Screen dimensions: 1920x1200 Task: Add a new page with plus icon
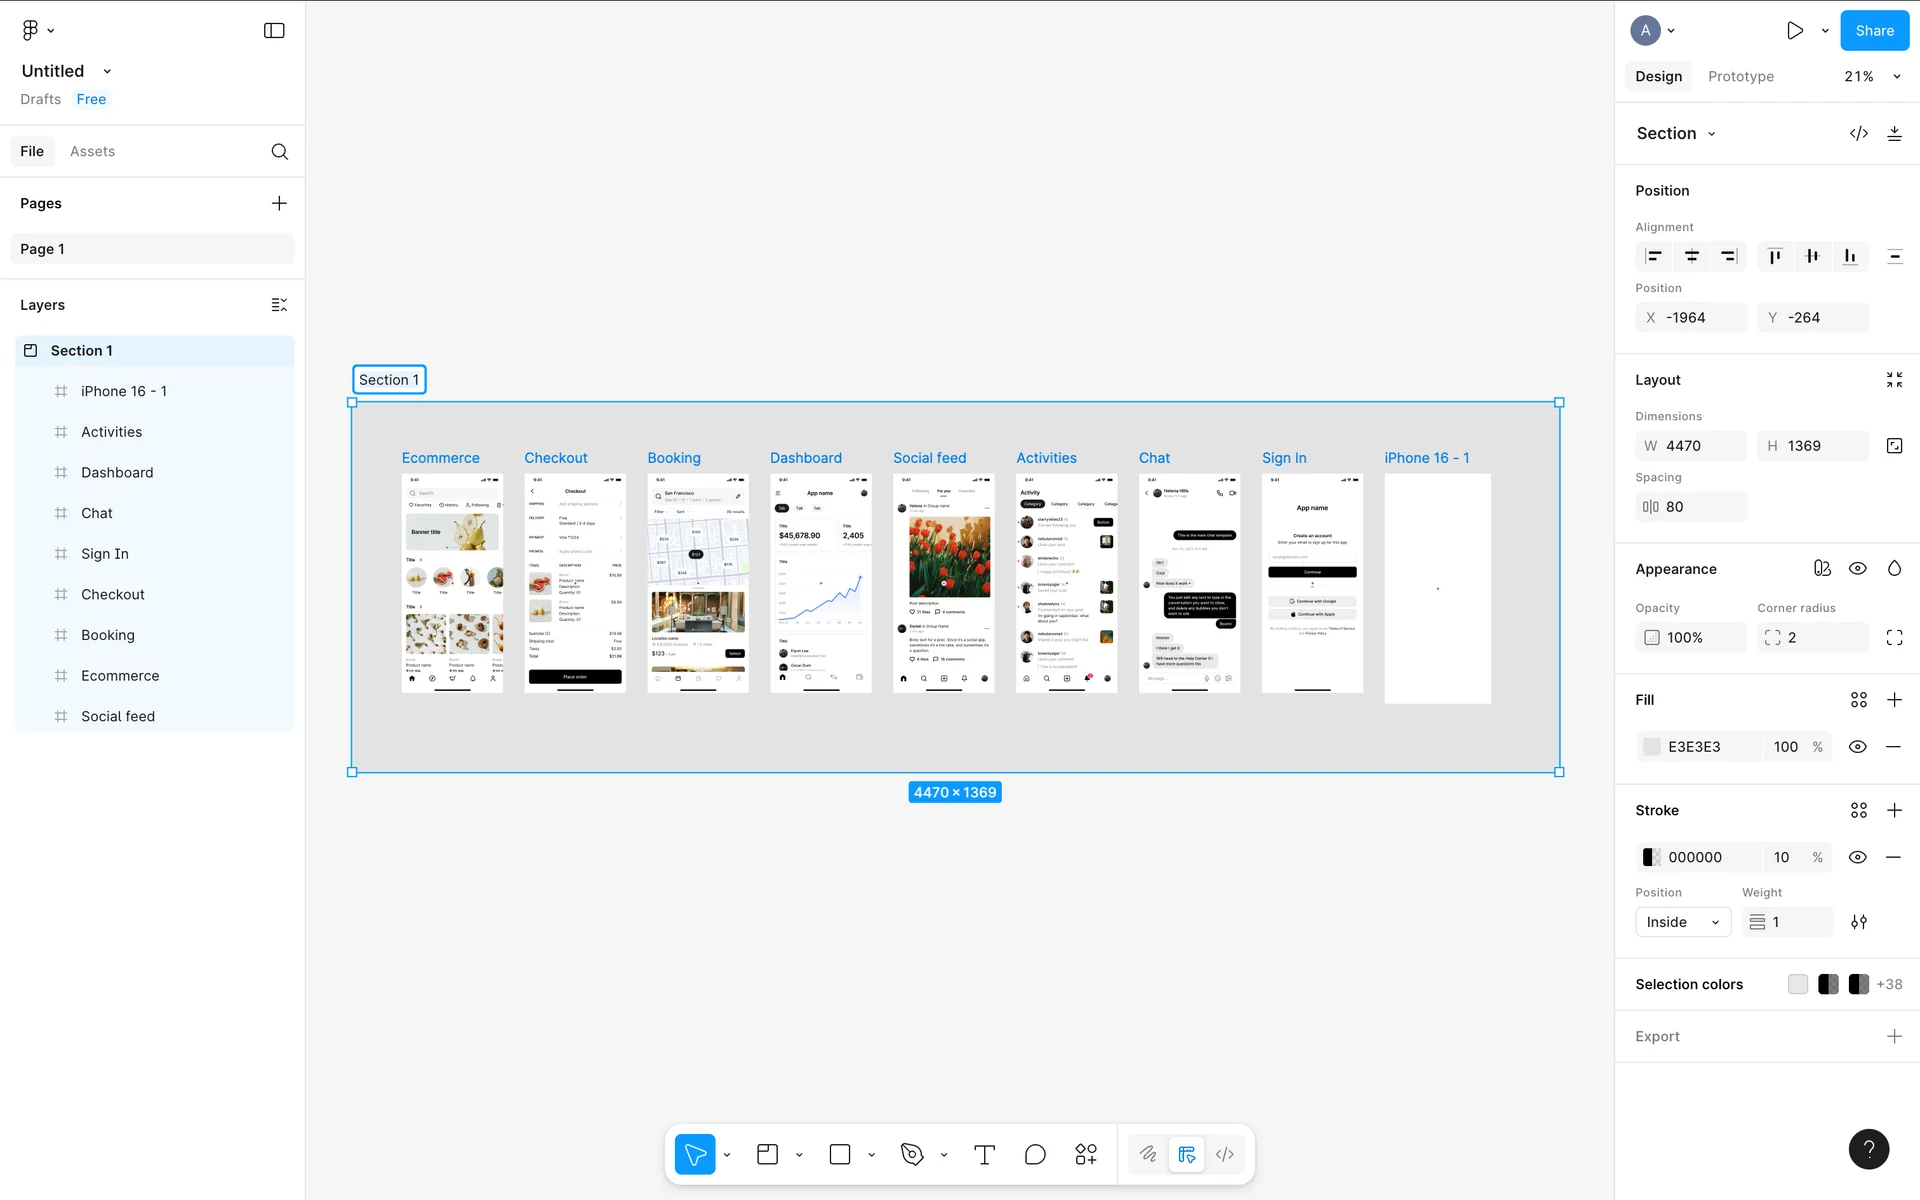tap(279, 203)
